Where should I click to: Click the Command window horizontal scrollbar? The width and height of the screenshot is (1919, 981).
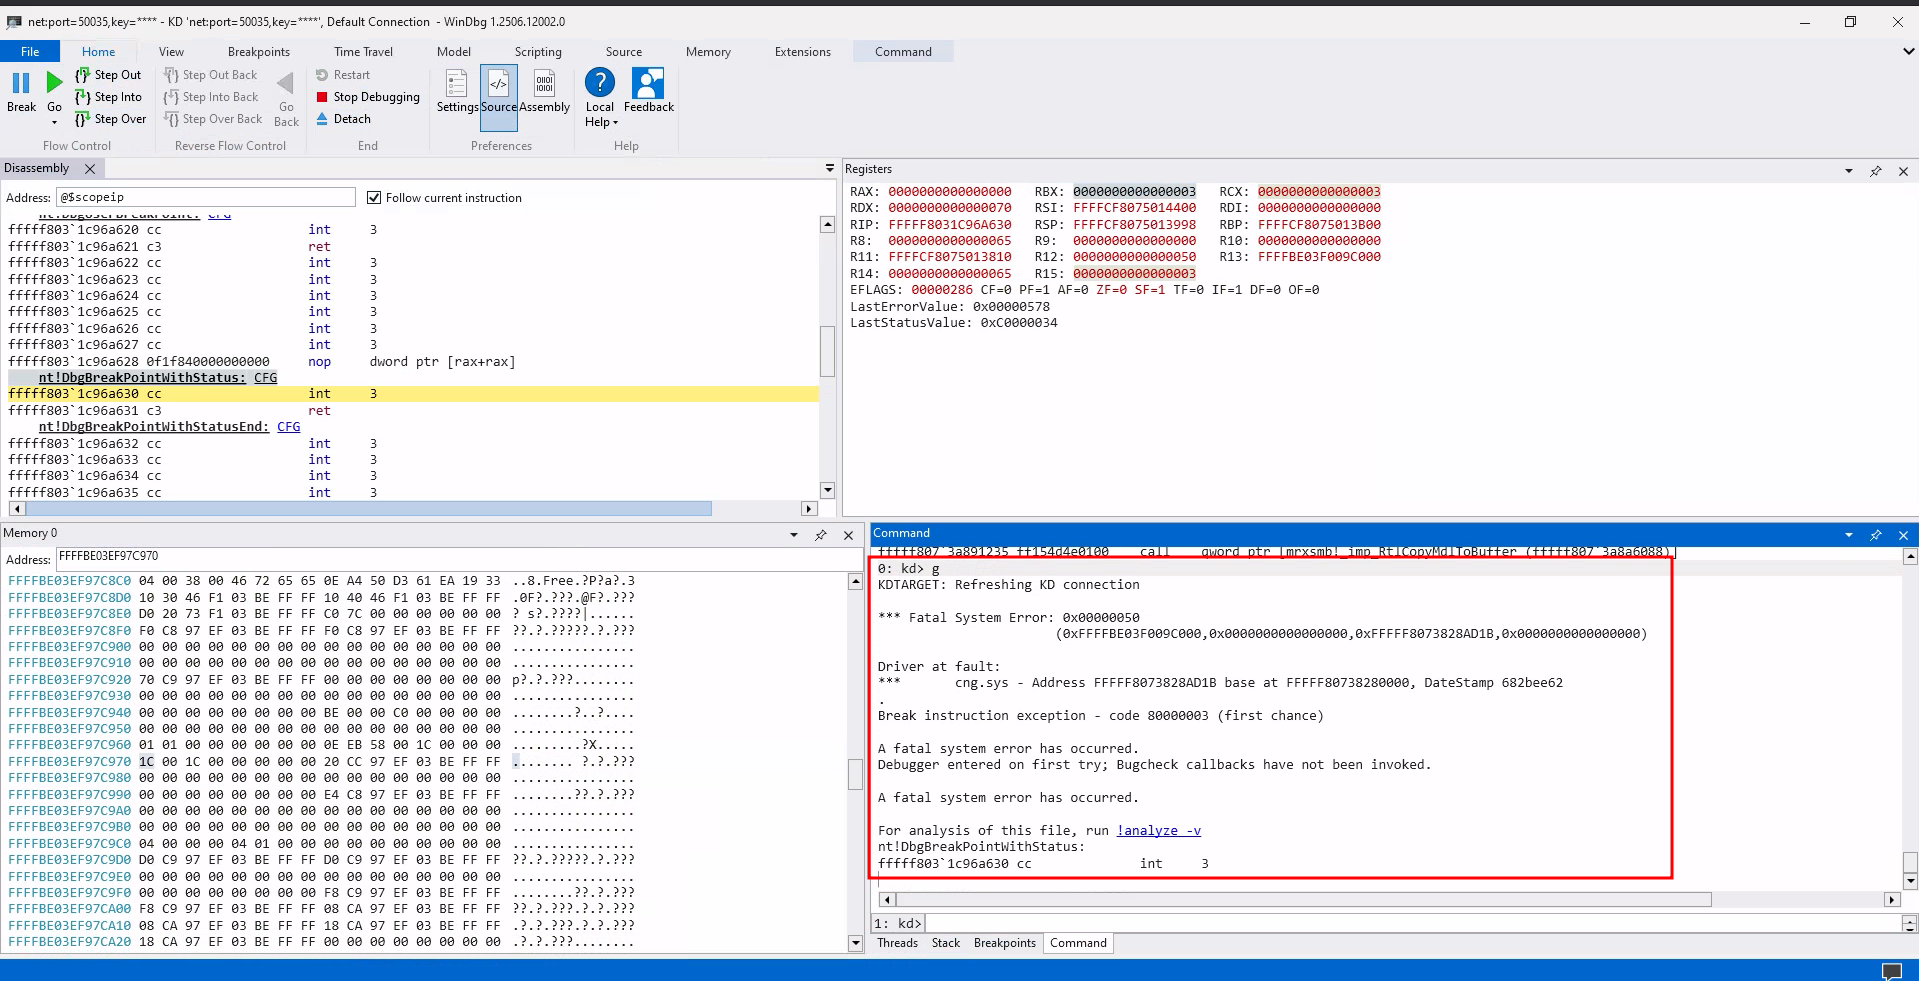click(1300, 900)
